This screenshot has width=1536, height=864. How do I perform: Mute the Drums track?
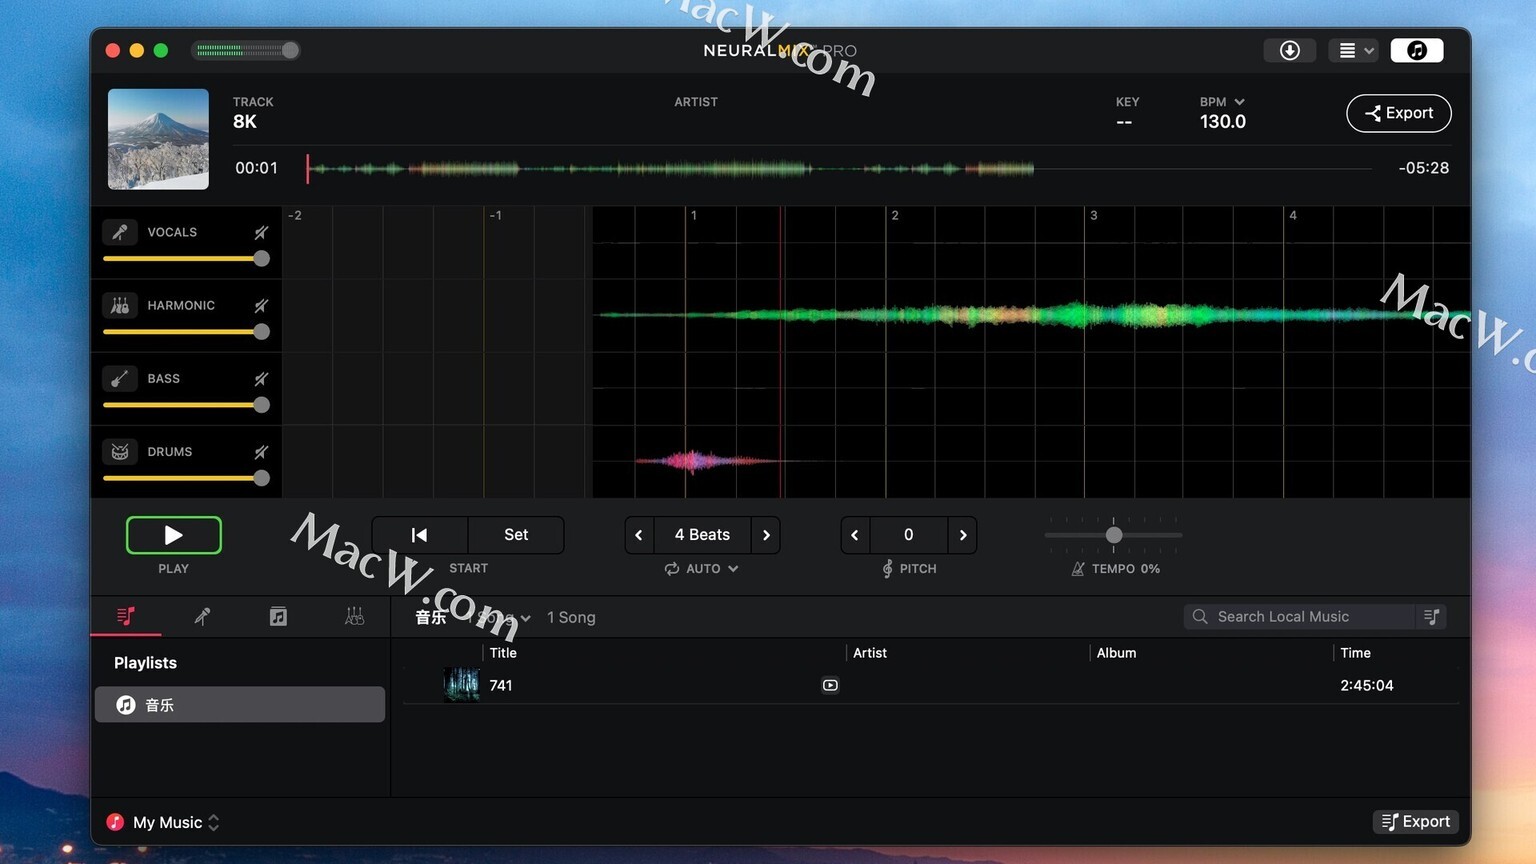point(261,452)
